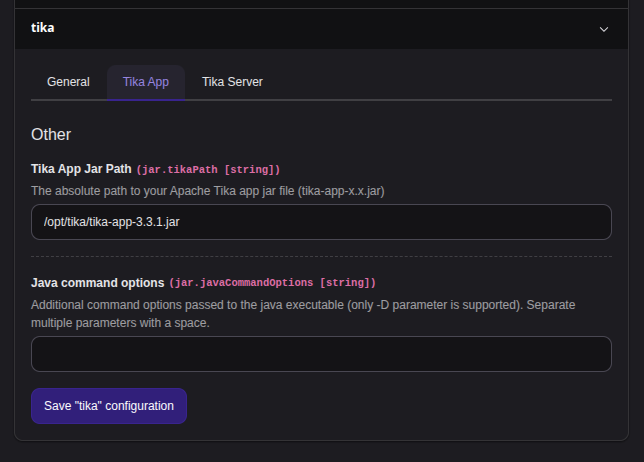
Task: Click the Other heading
Action: [x=51, y=135]
